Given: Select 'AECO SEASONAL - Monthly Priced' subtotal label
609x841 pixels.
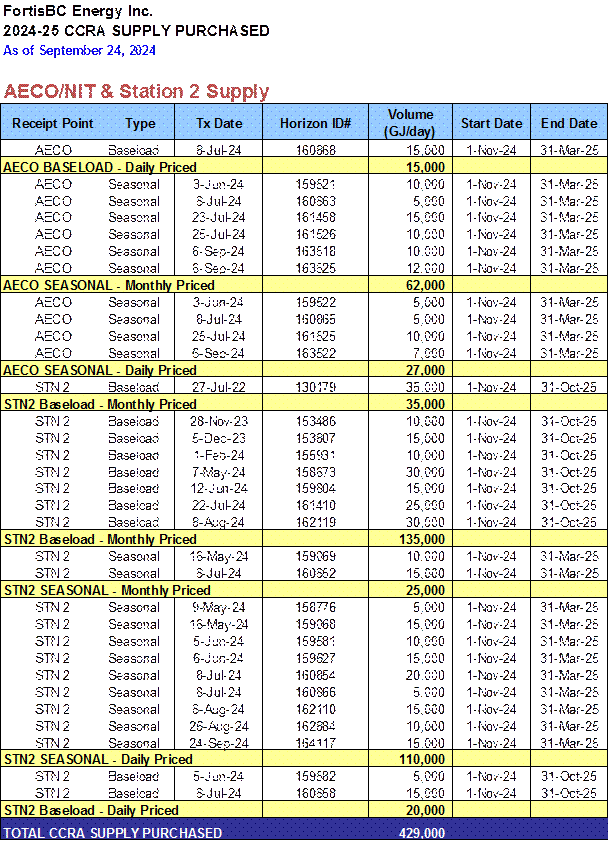Looking at the screenshot, I should pos(109,285).
